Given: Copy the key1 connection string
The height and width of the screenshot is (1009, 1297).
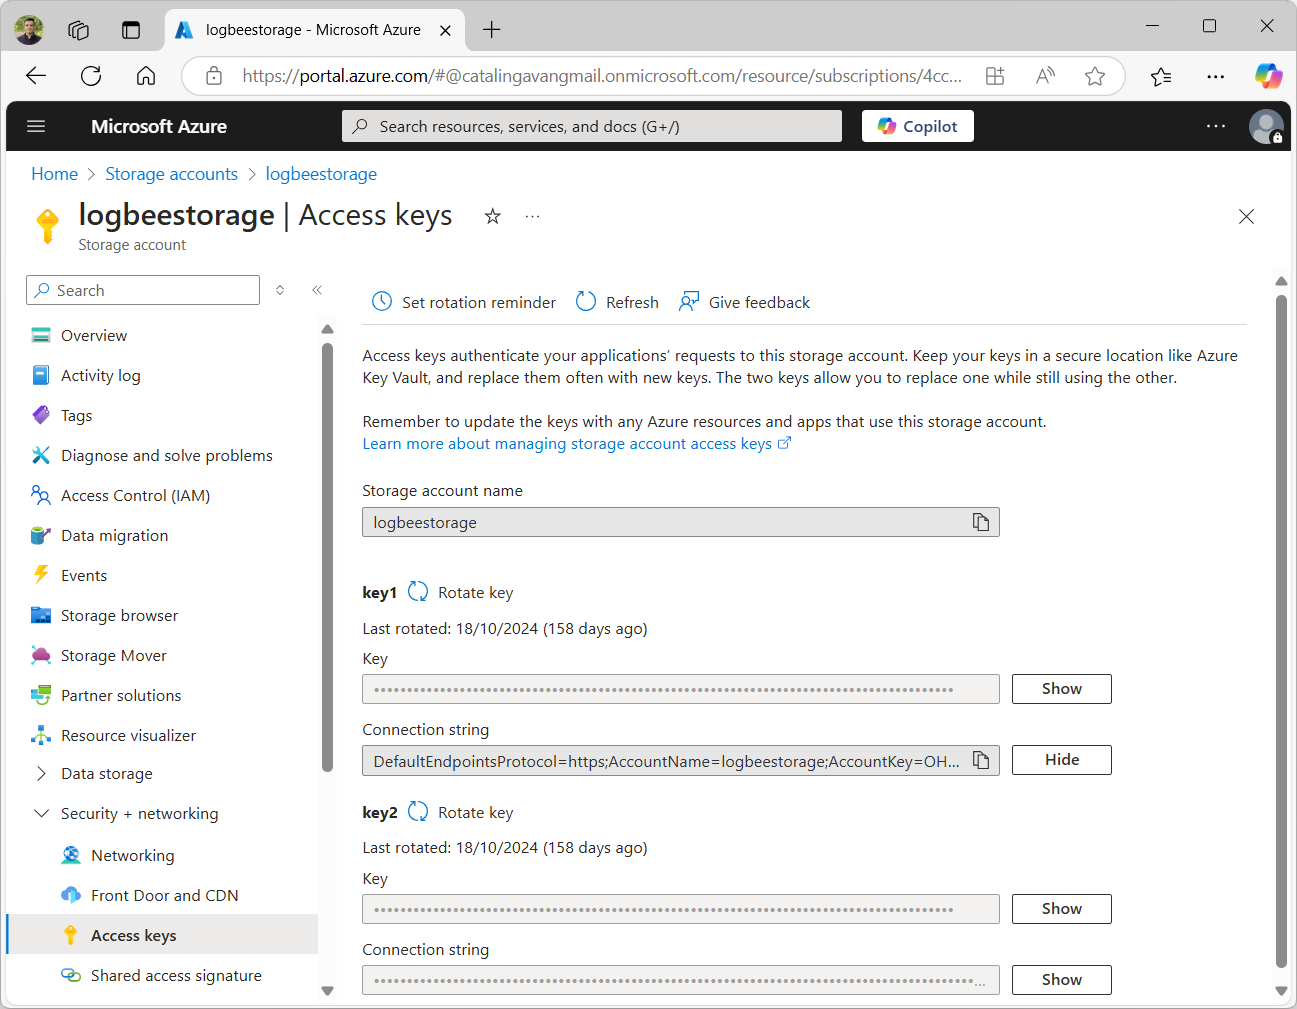Looking at the screenshot, I should tap(980, 760).
